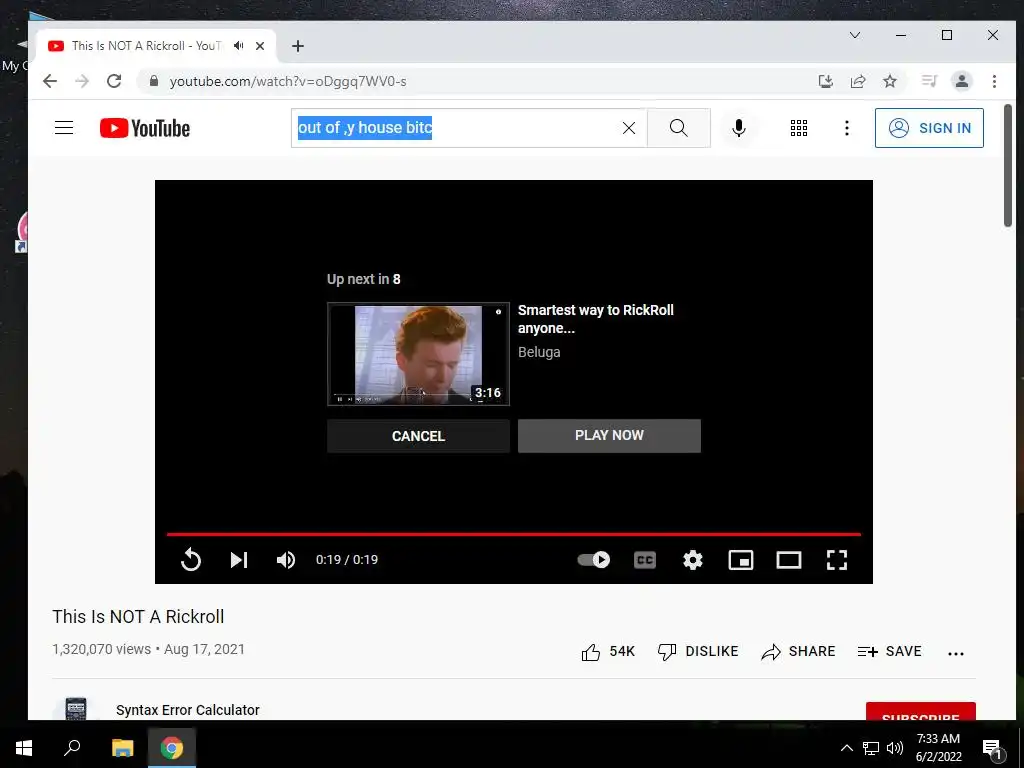Install YouTube app icon in address bar

(825, 81)
